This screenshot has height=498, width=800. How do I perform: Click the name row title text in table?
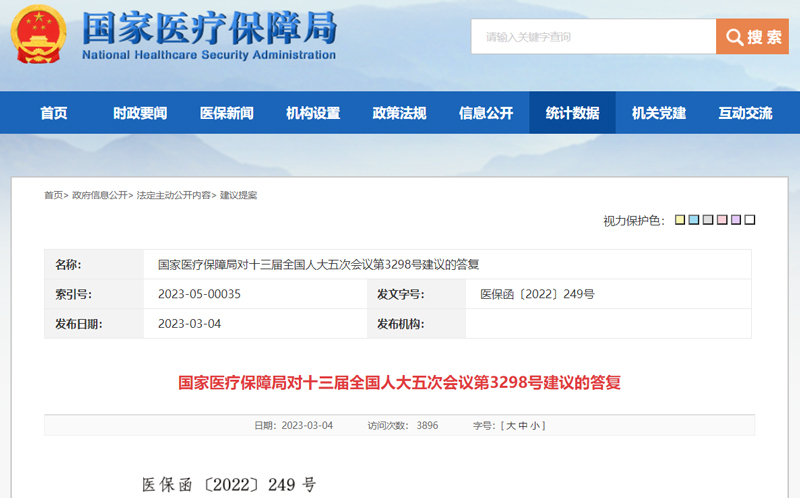click(318, 264)
